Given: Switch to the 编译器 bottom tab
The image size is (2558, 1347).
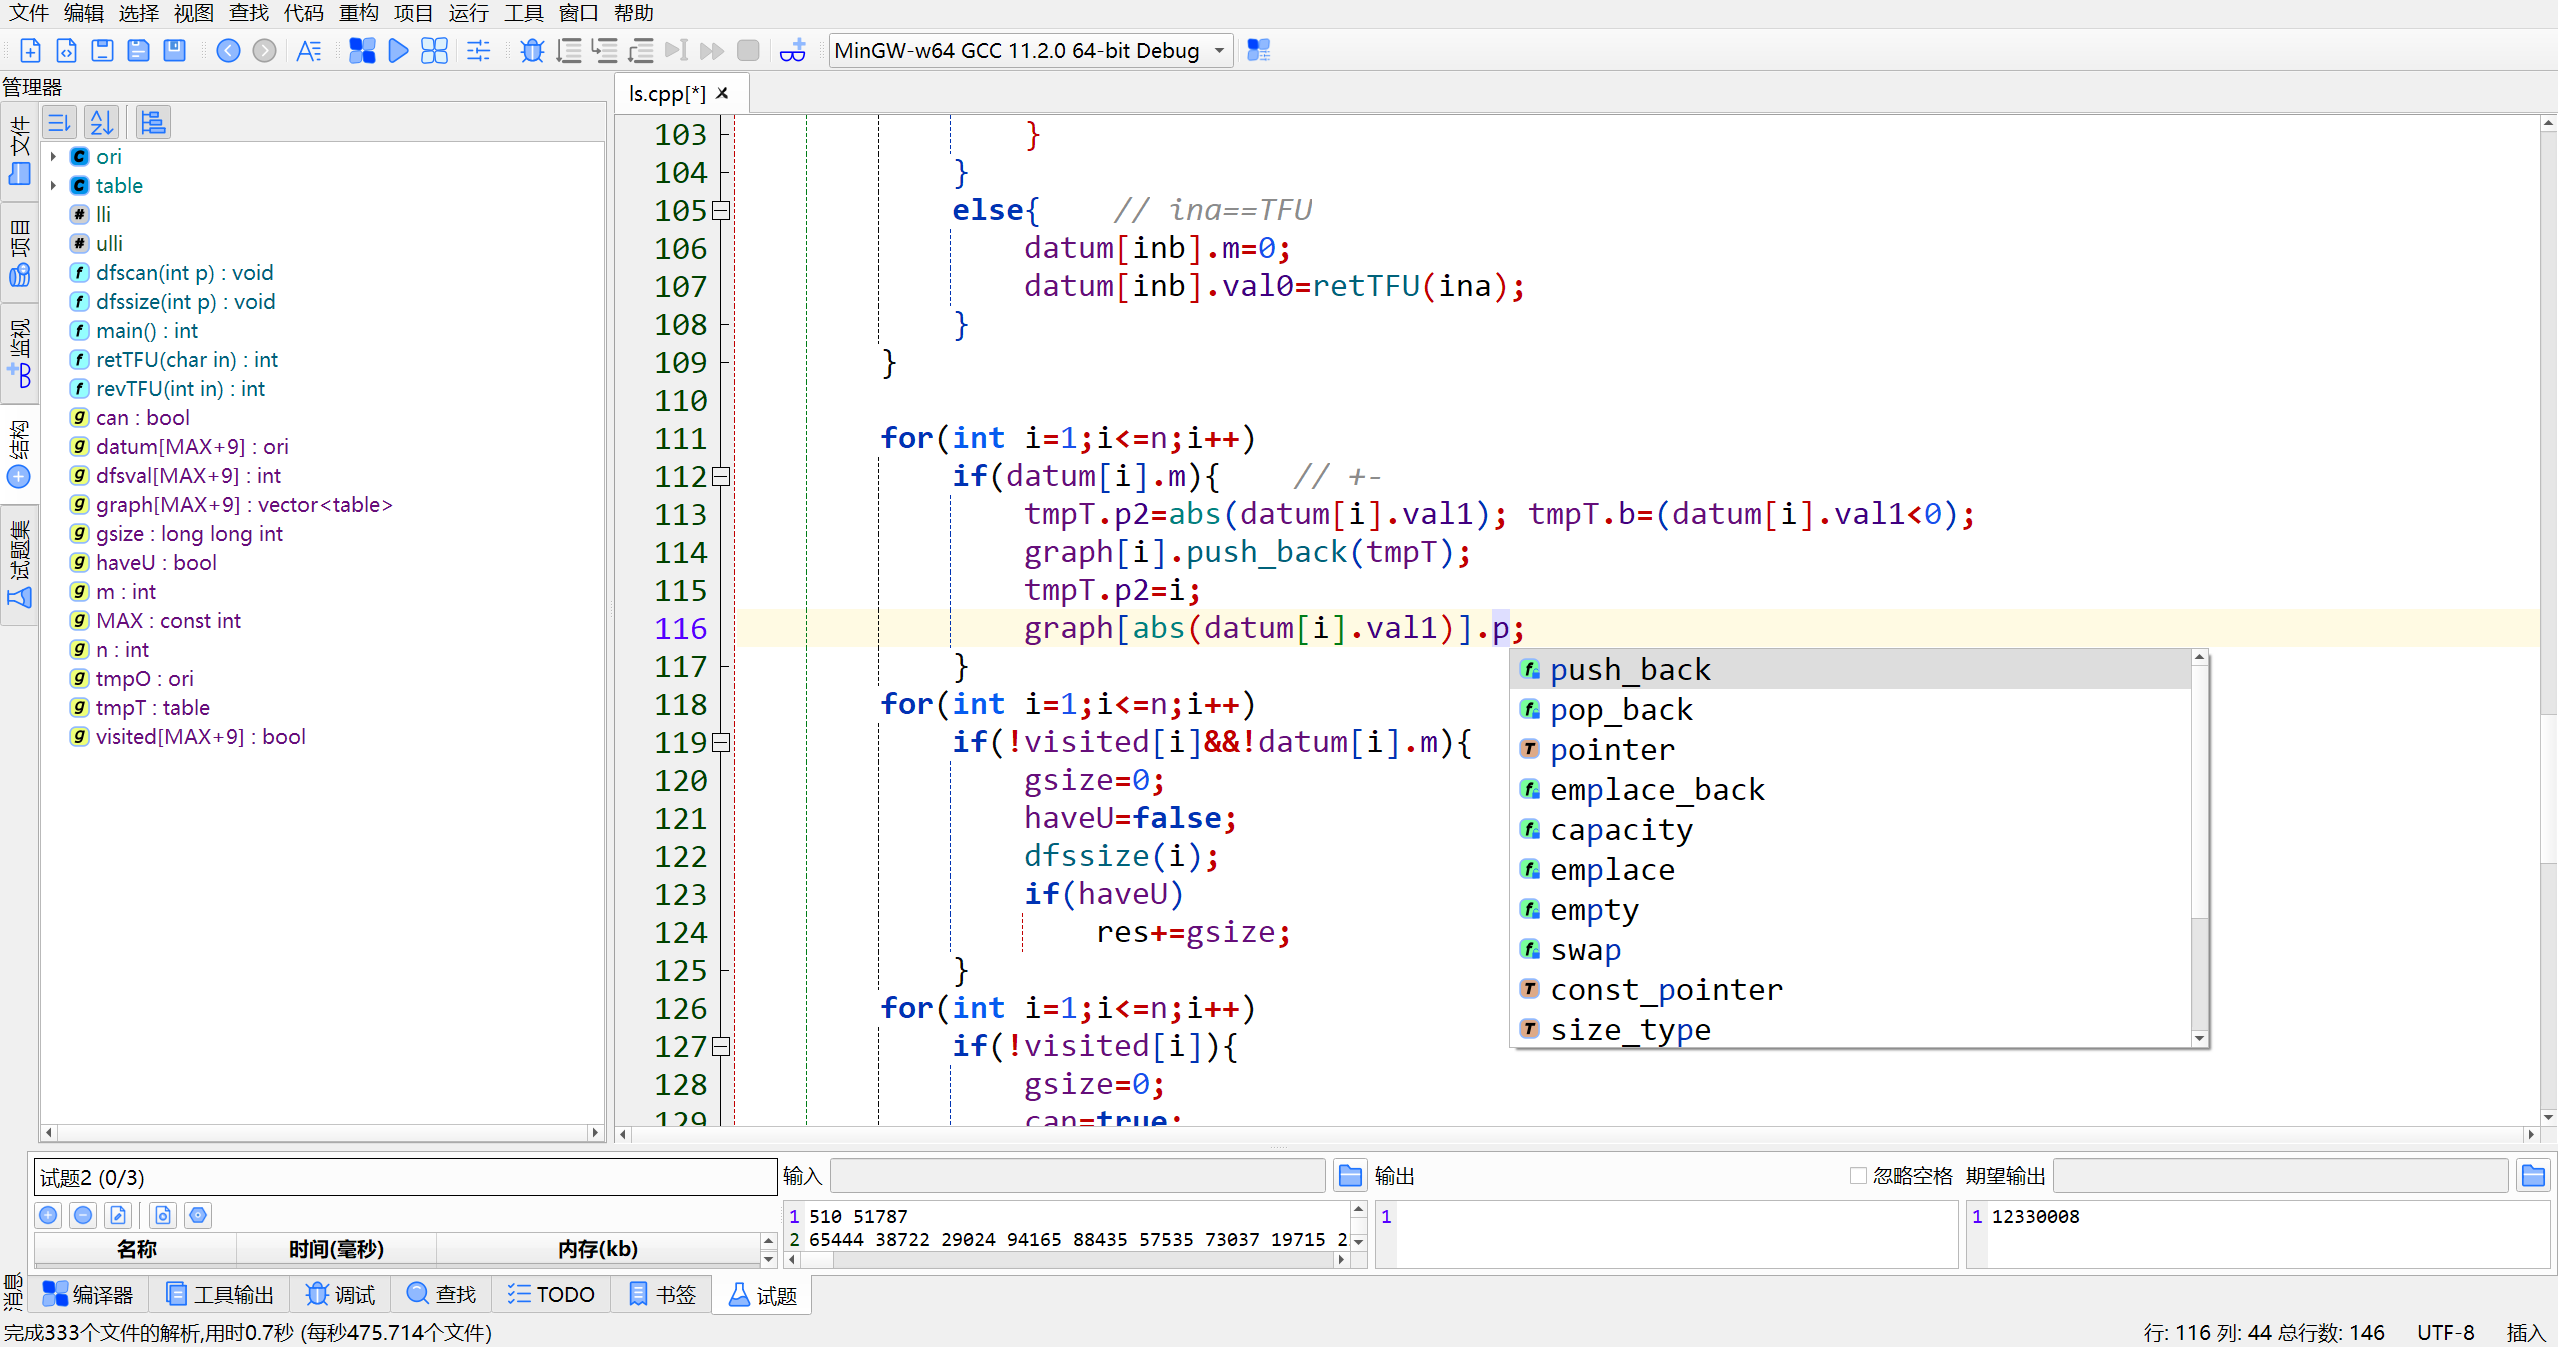Looking at the screenshot, I should pyautogui.click(x=90, y=1295).
